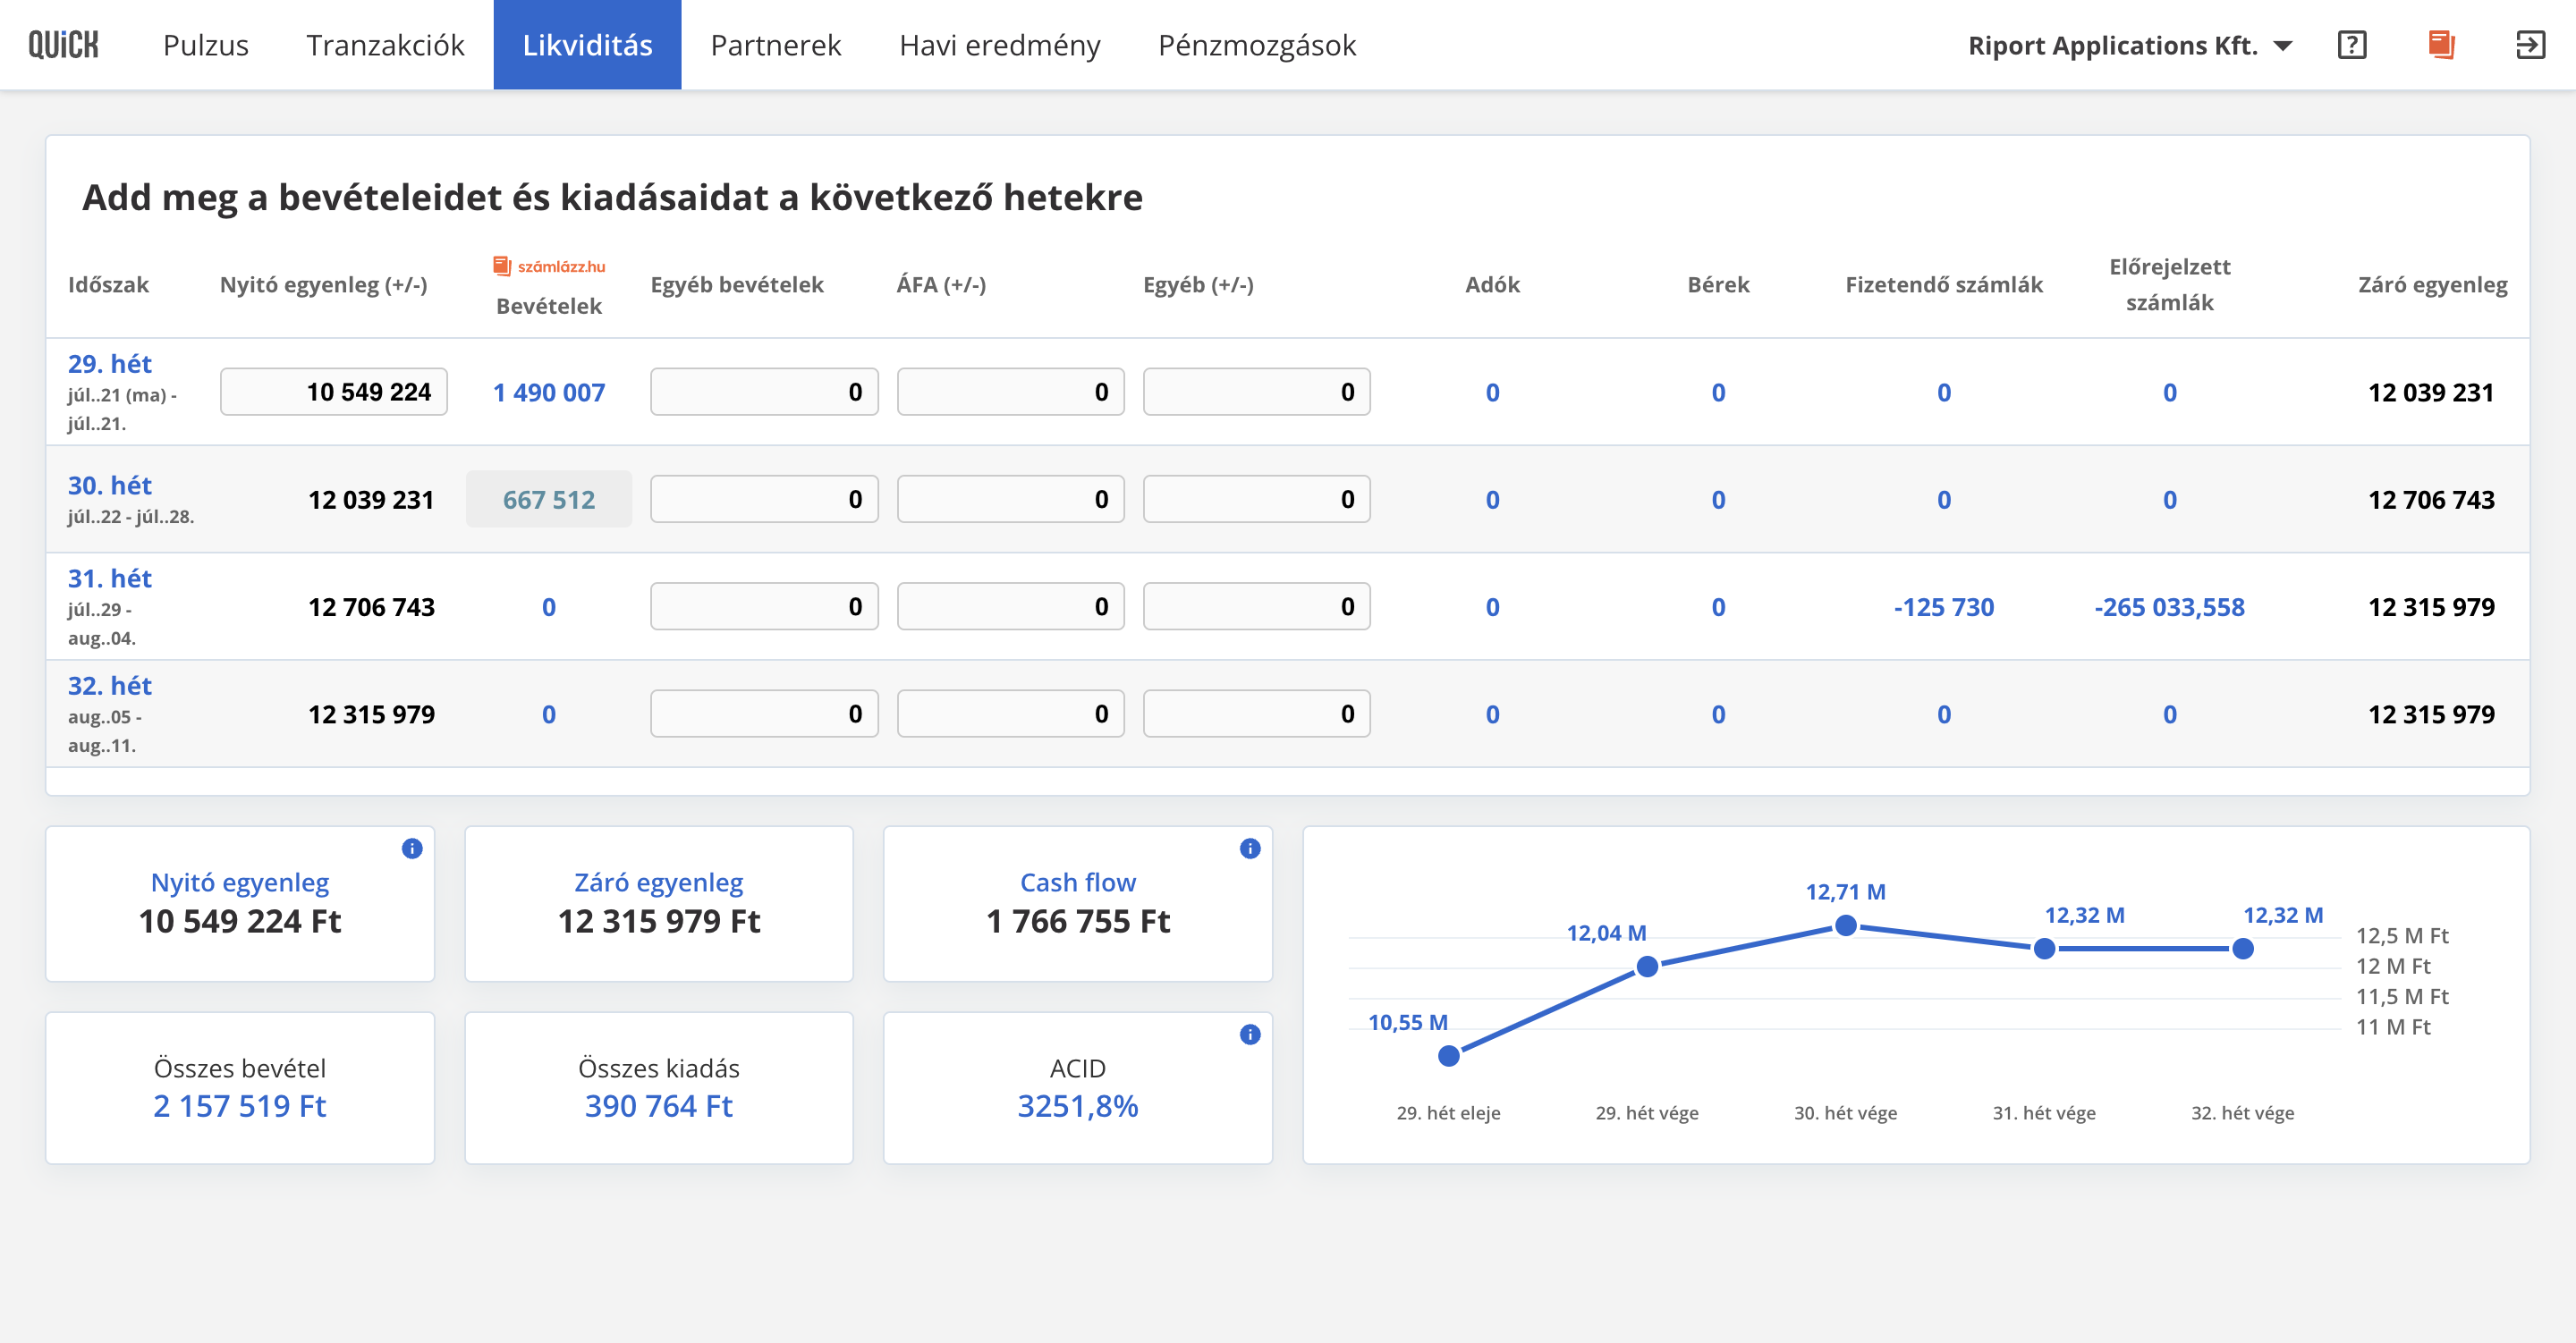Click Bevételek 0 value in 32. hét row
Viewport: 2576px width, 1343px height.
coord(549,714)
